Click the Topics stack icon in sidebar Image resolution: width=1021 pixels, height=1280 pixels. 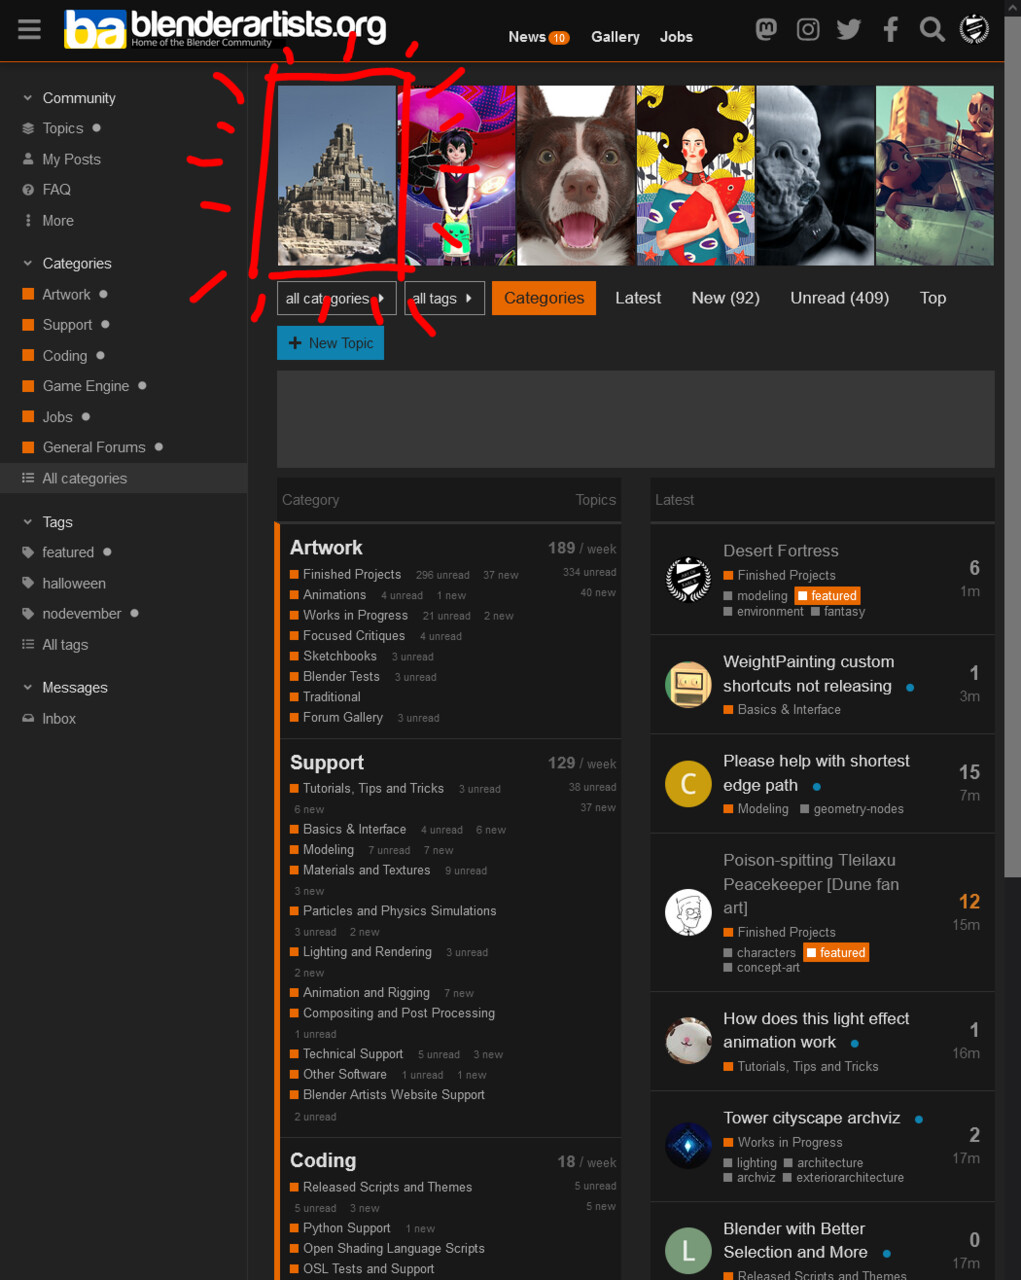pos(28,128)
